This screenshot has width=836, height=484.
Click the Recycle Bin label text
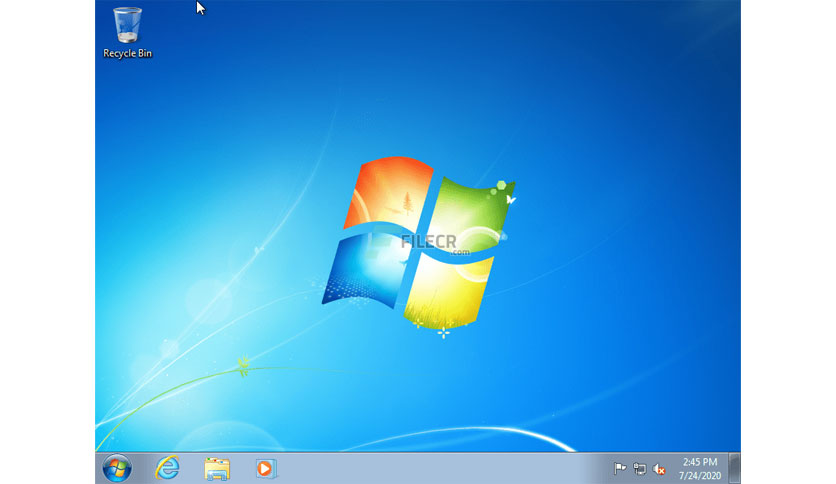[x=127, y=53]
